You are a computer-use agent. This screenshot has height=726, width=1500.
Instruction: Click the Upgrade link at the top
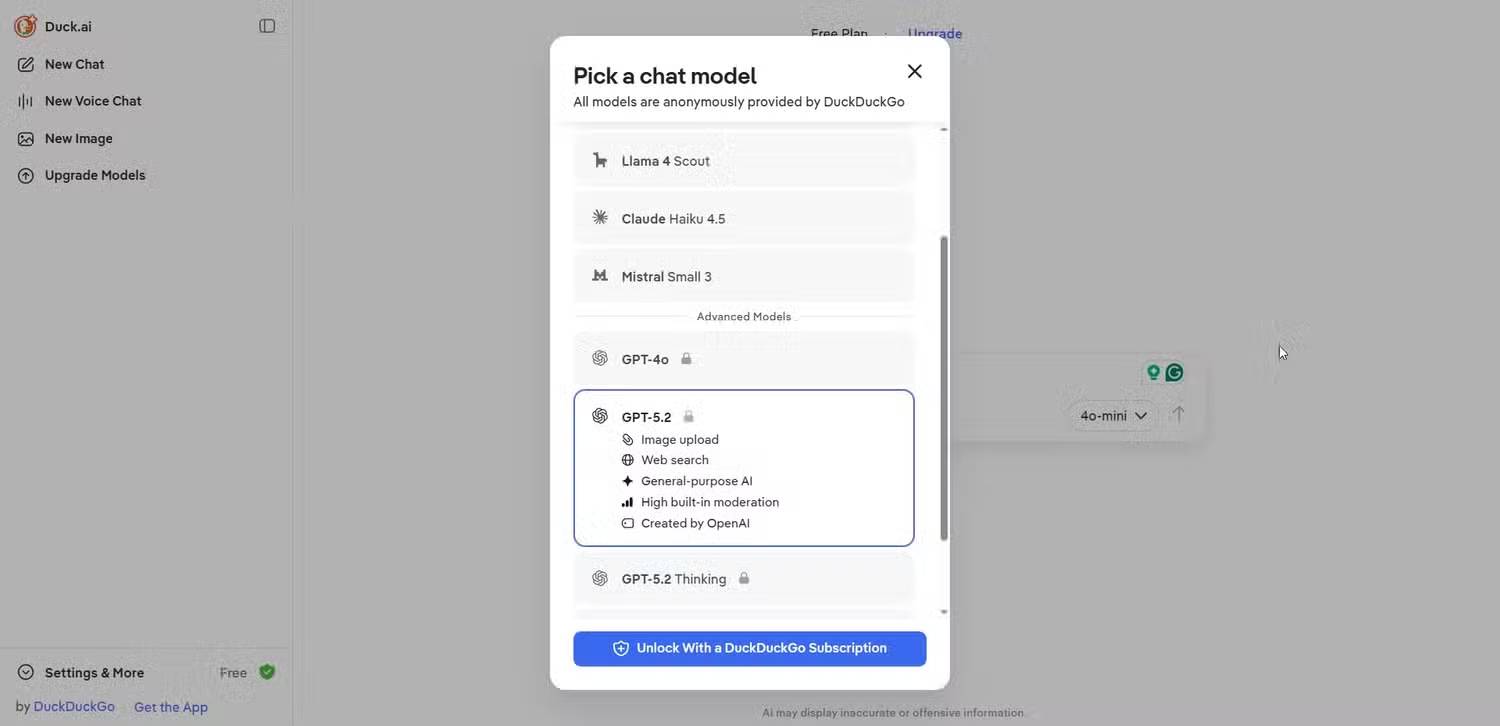point(933,33)
